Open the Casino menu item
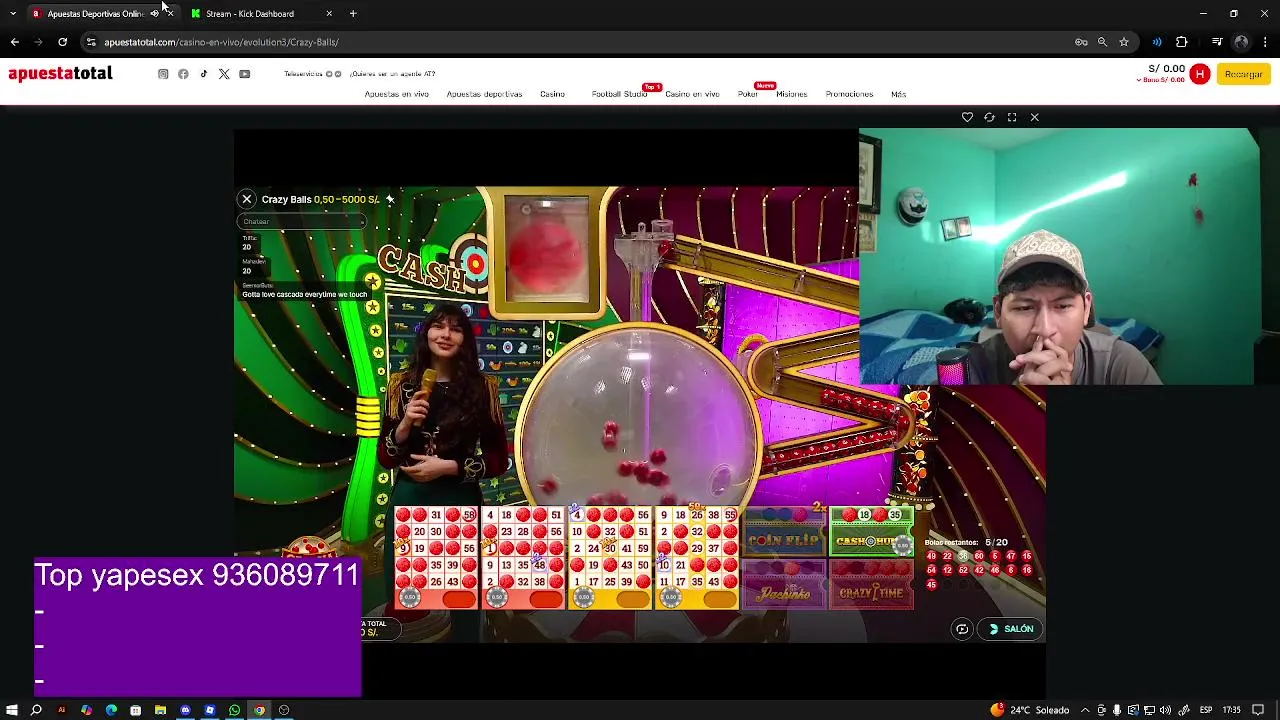1280x720 pixels. 552,94
